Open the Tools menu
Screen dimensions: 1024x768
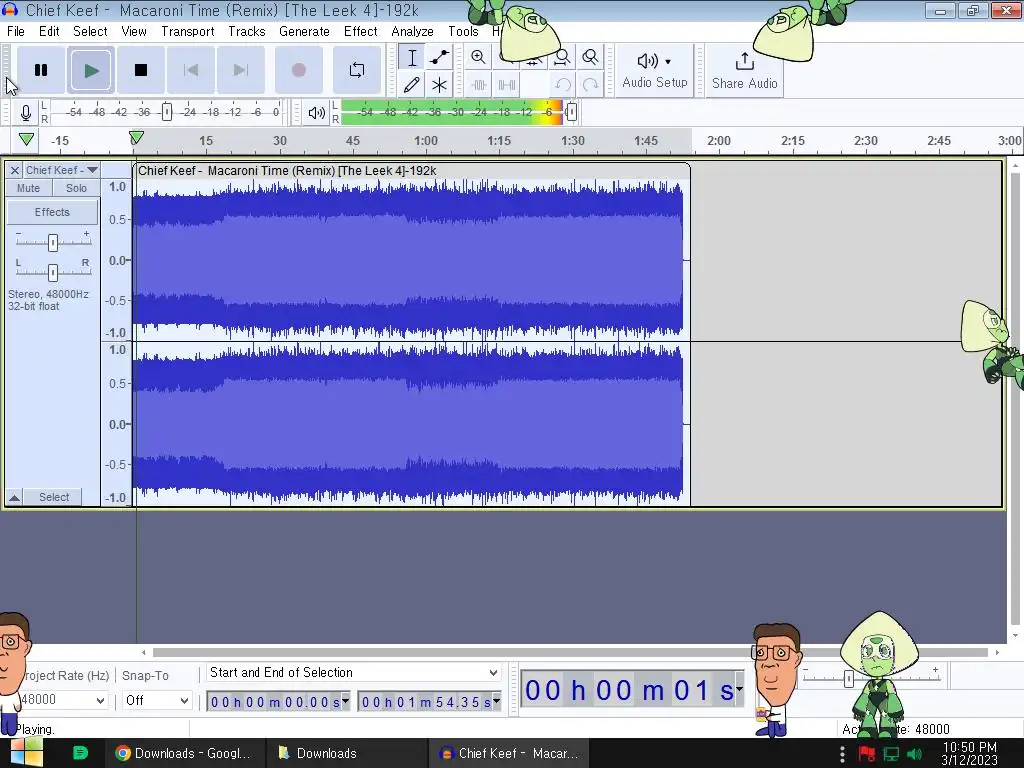pos(463,31)
